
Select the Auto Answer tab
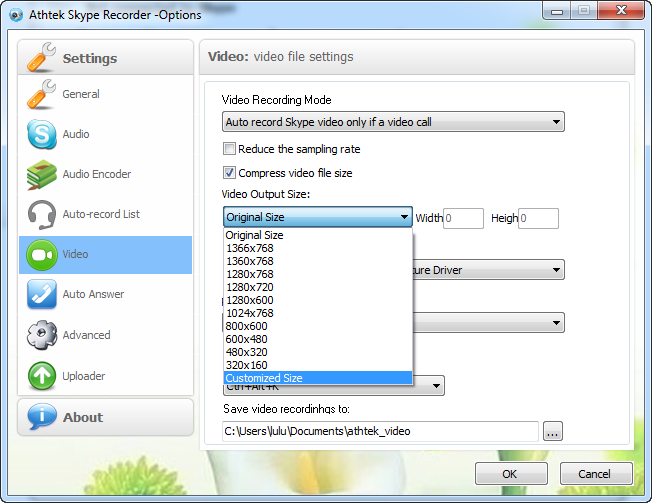point(106,294)
